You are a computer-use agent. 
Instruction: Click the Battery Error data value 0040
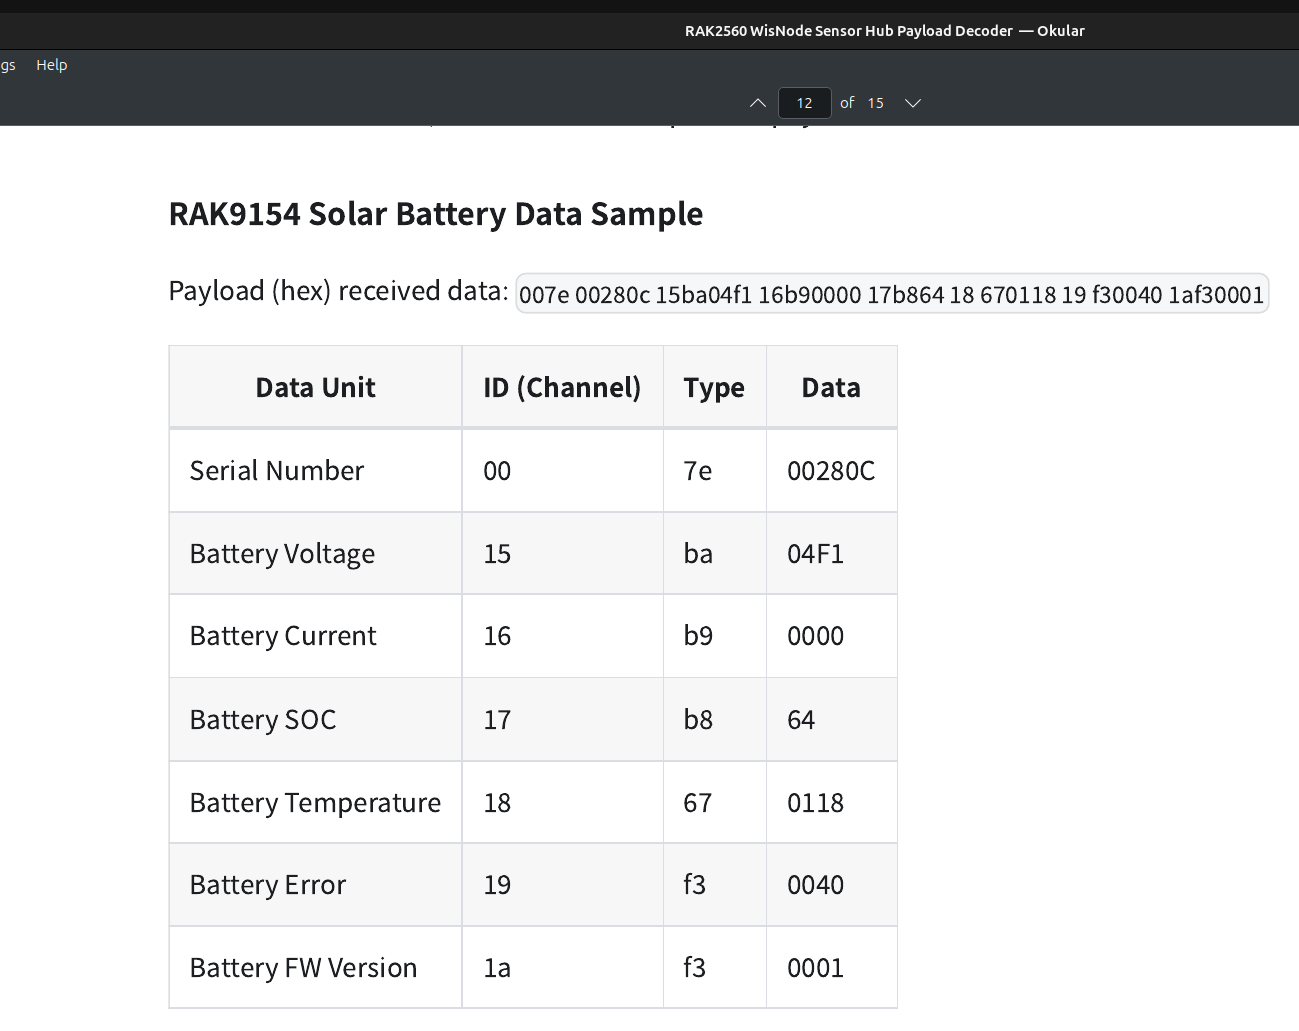click(x=815, y=885)
